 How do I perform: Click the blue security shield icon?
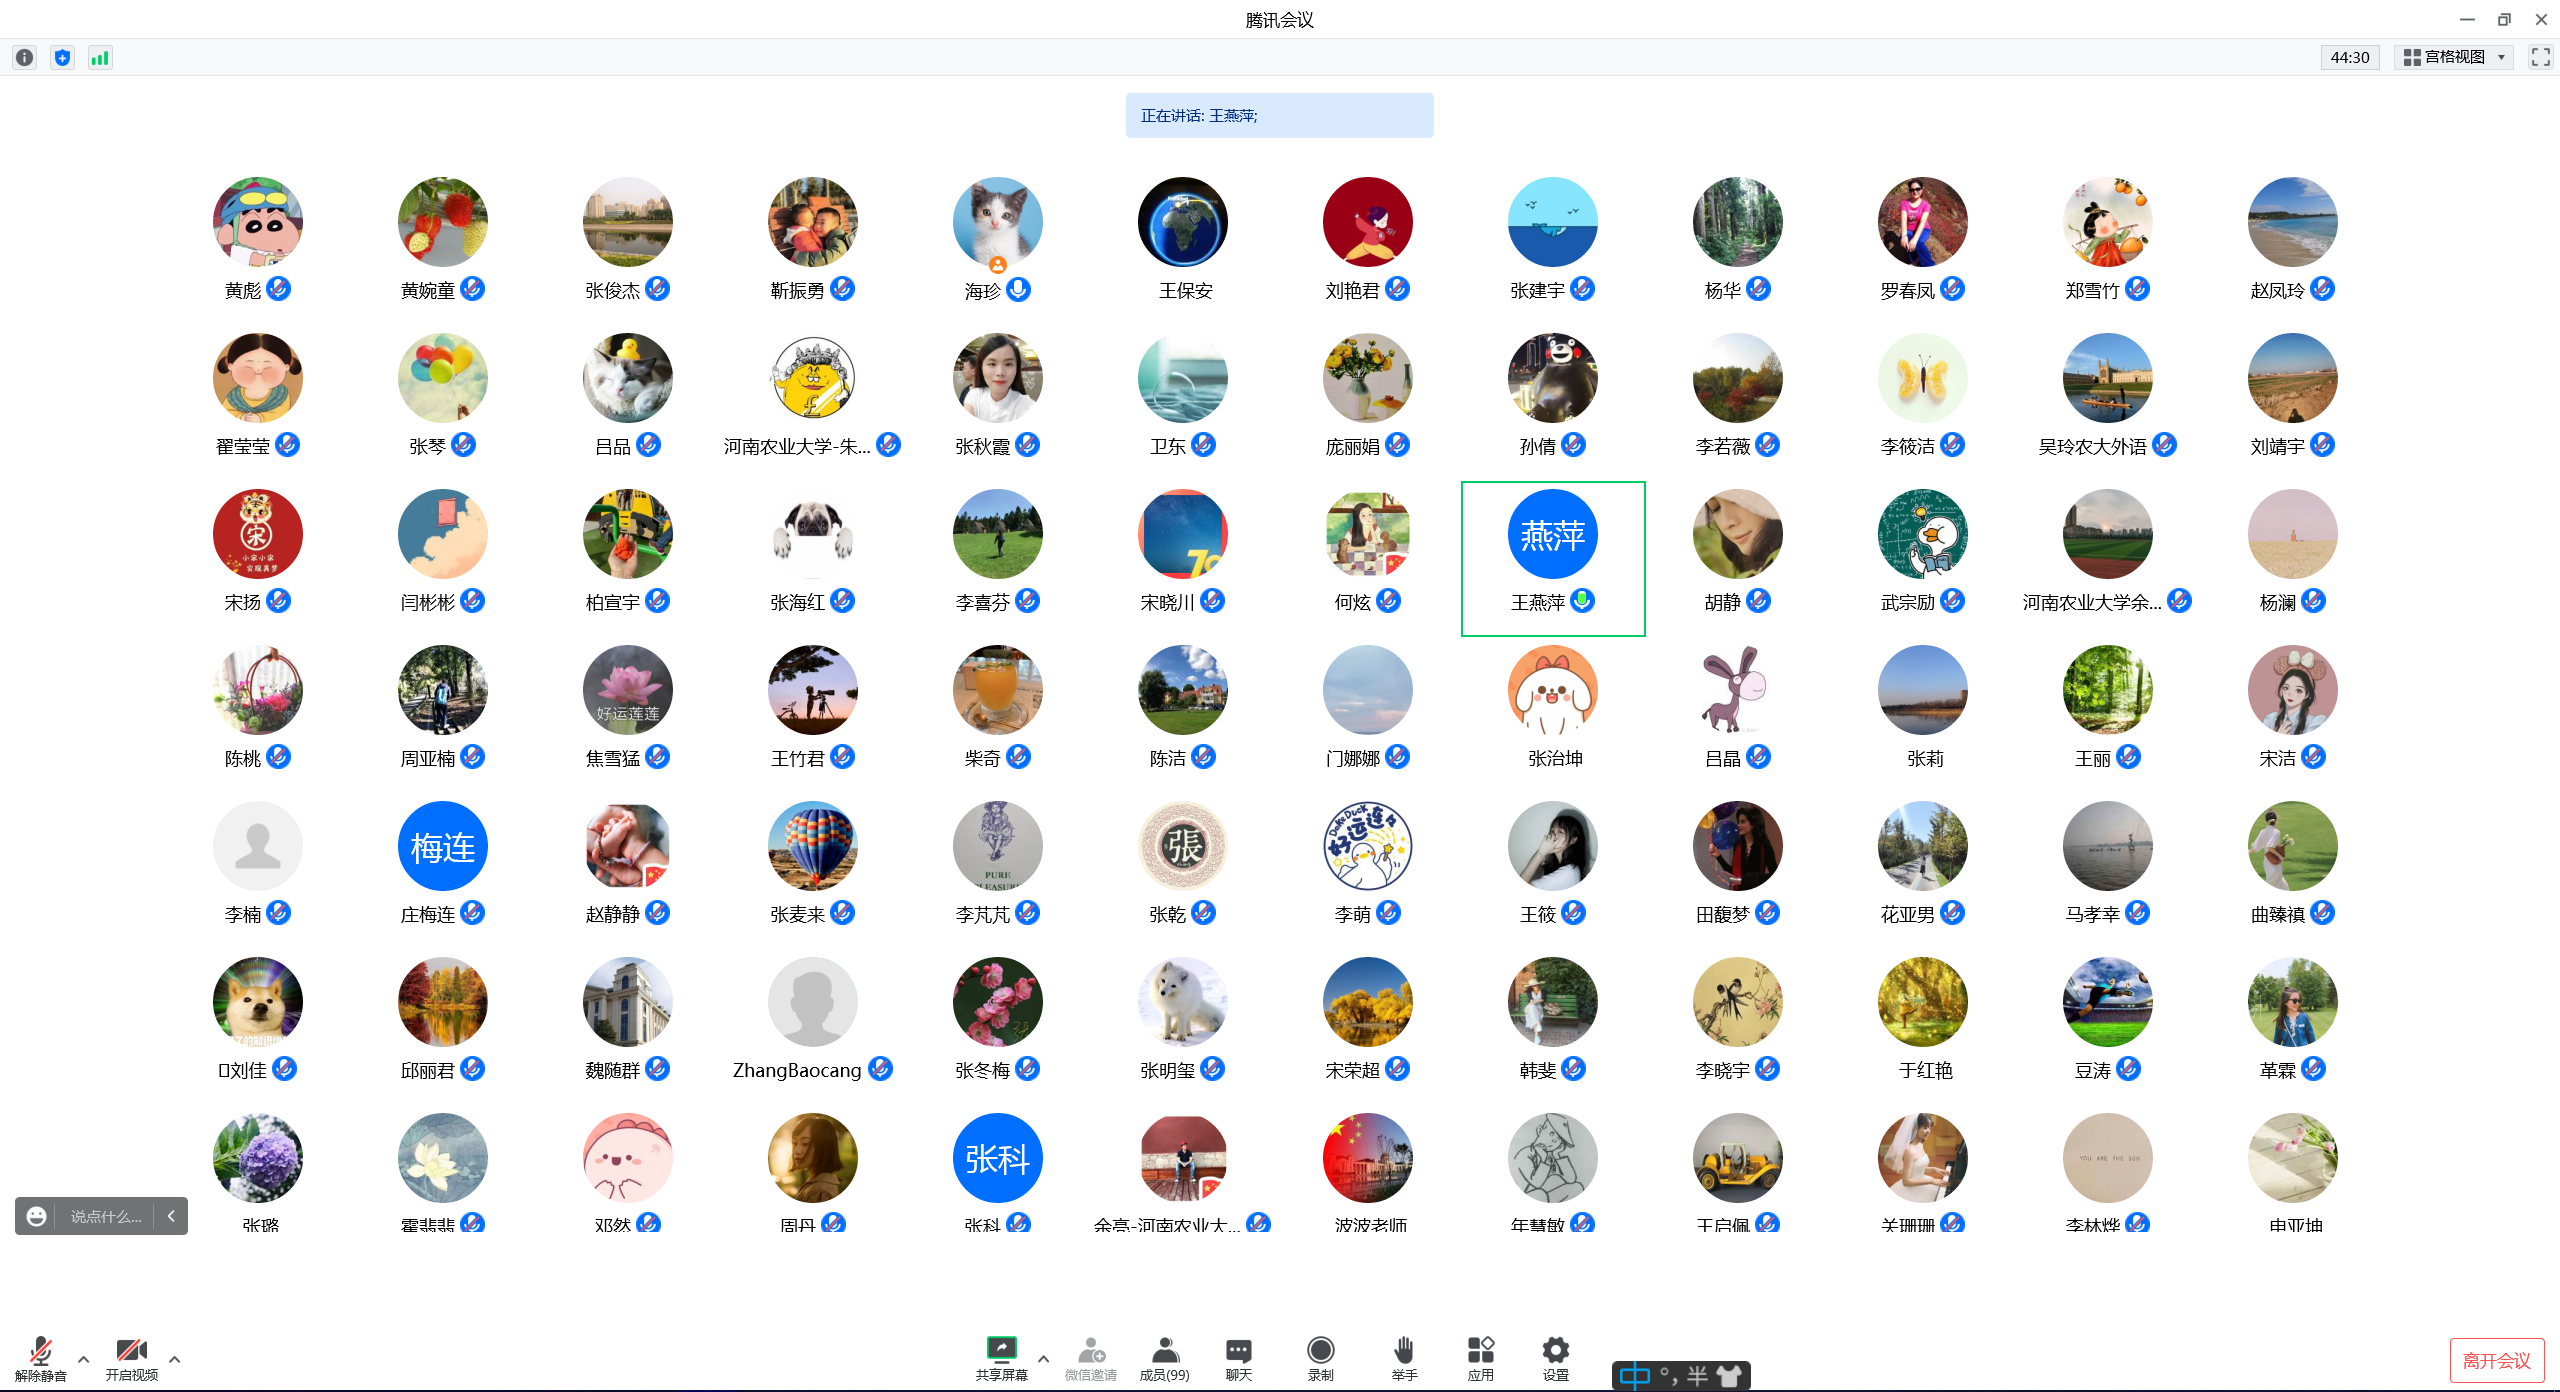pyautogui.click(x=62, y=58)
